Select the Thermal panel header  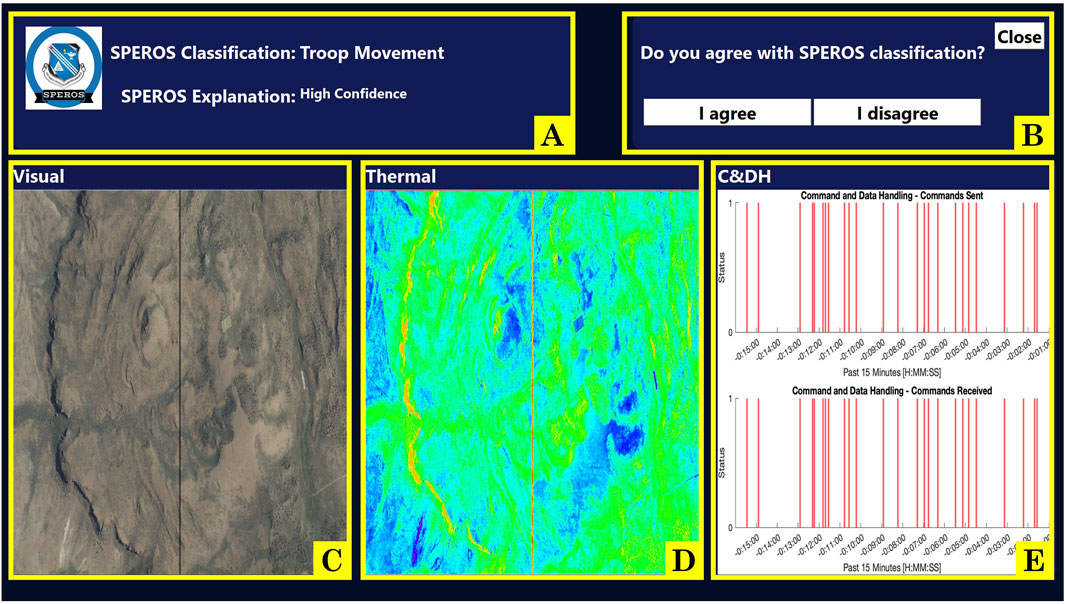[532, 177]
